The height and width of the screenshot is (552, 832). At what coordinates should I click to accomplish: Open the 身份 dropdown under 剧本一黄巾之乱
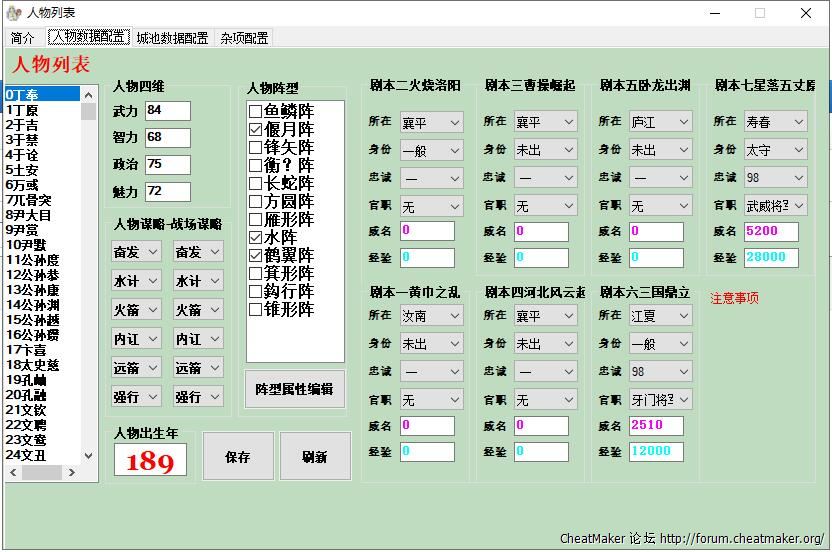point(431,343)
